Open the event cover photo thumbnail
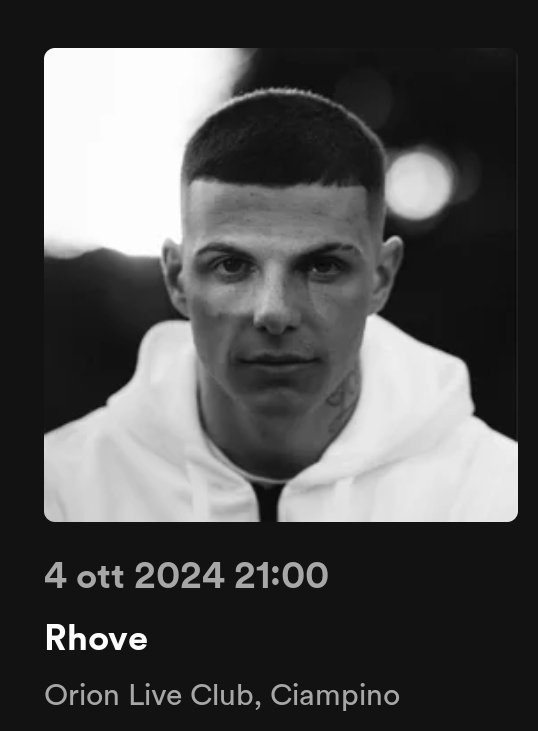 point(281,284)
